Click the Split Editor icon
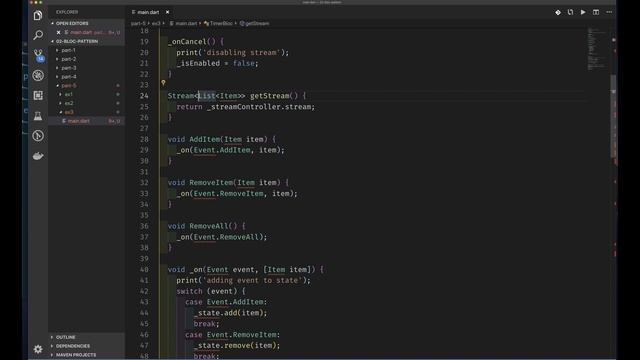 click(596, 12)
